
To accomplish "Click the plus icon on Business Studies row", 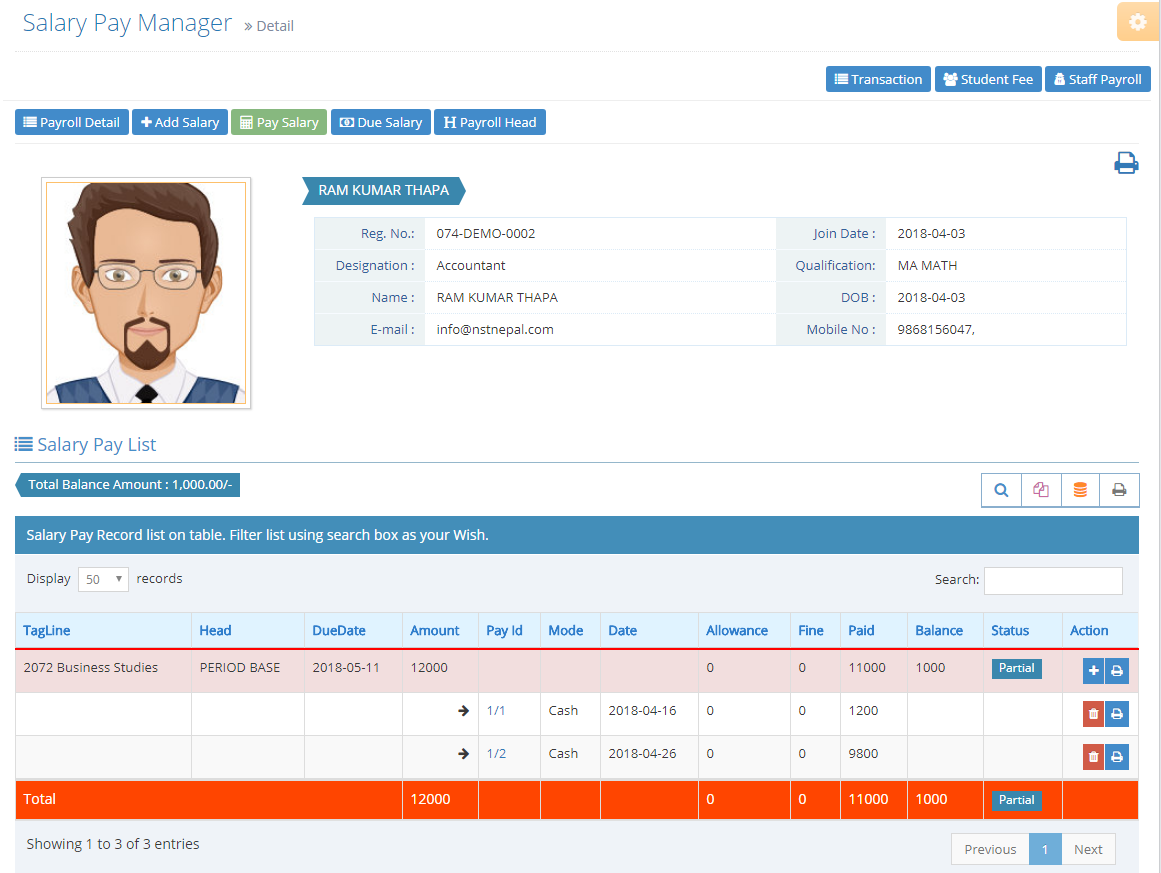I will pyautogui.click(x=1093, y=671).
